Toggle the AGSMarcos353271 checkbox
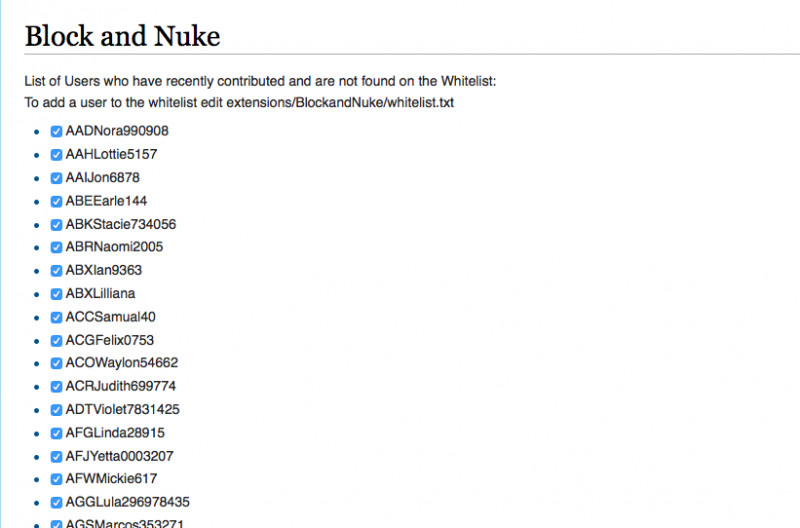 click(x=57, y=524)
